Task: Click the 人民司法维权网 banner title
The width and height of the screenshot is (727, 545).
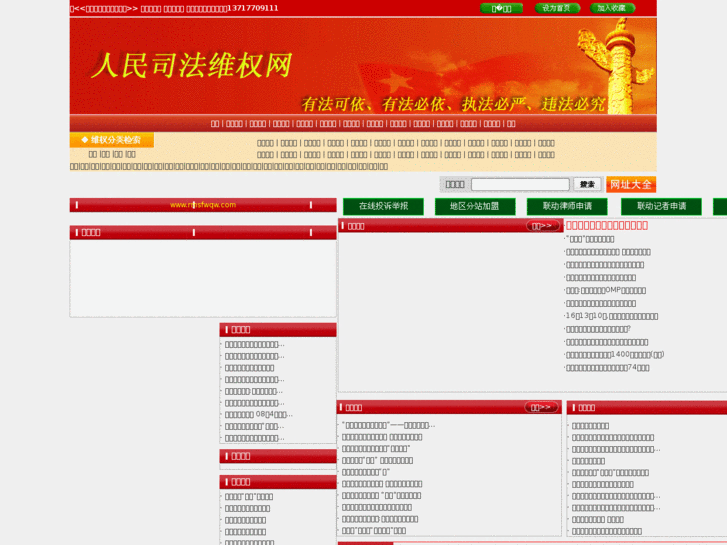Action: point(191,65)
